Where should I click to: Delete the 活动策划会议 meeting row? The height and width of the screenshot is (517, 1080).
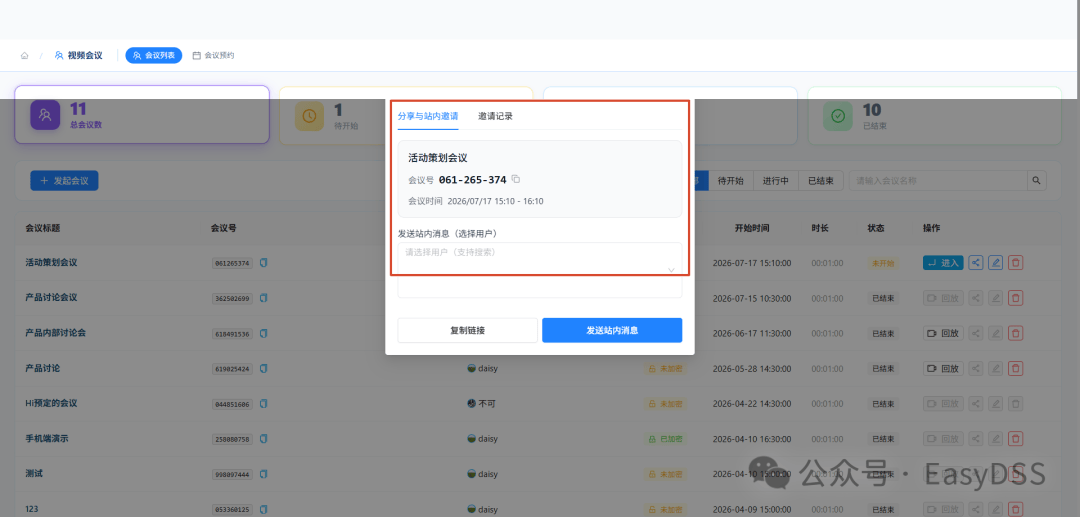coord(1015,262)
